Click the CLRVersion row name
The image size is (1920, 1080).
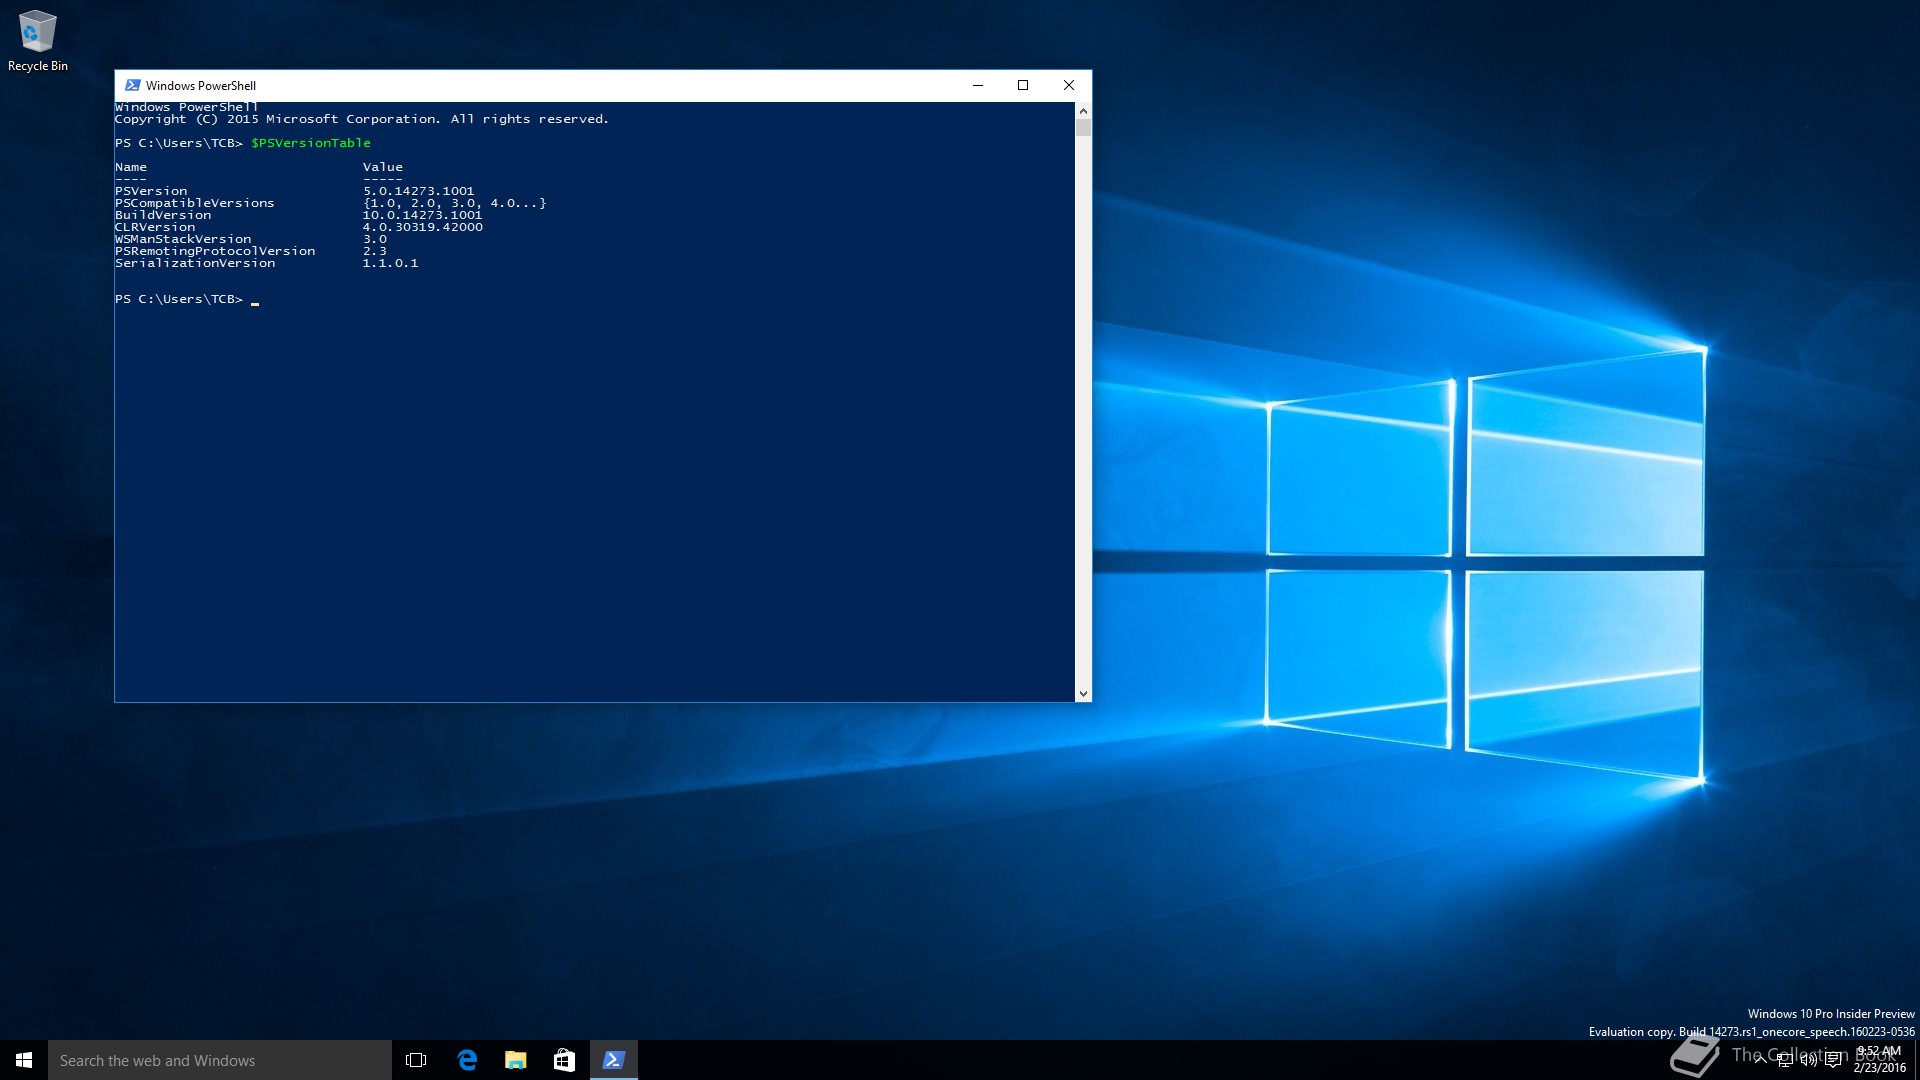click(x=155, y=227)
